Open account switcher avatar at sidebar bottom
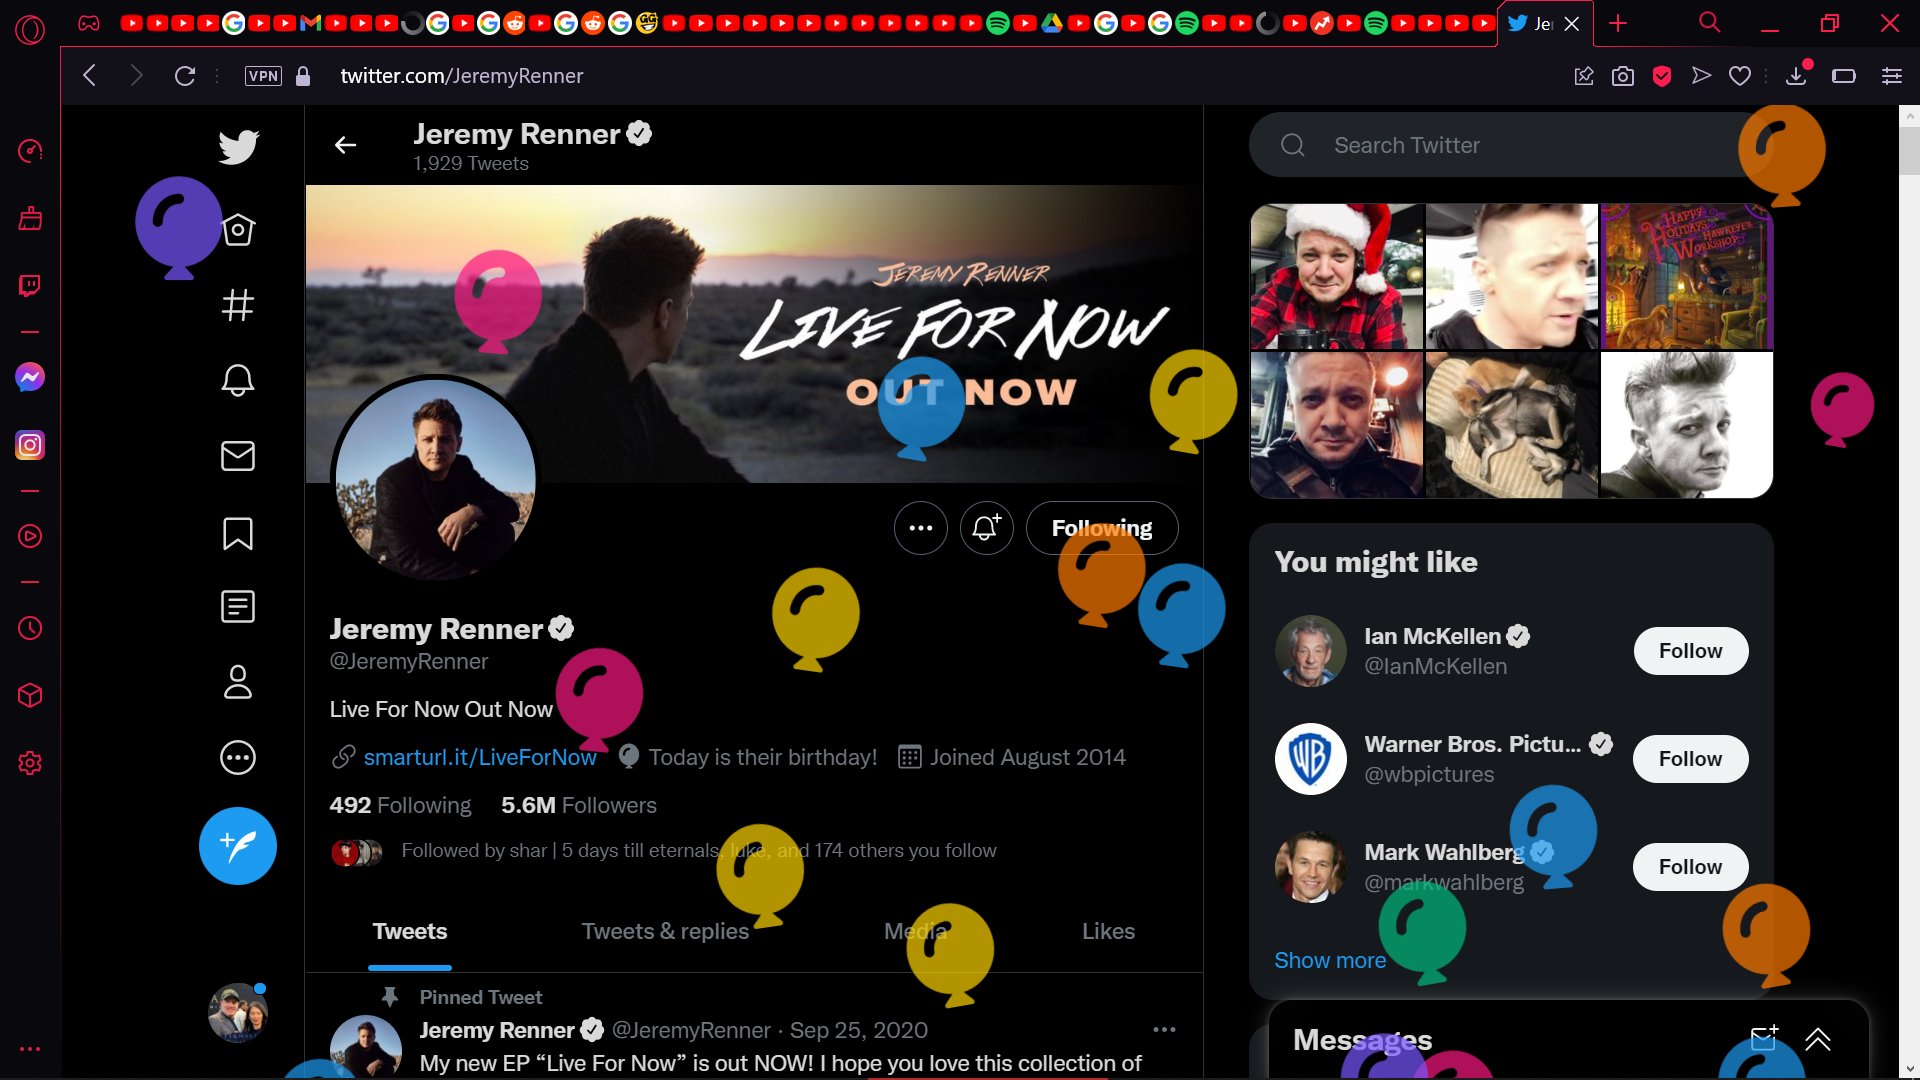Image resolution: width=1920 pixels, height=1080 pixels. click(238, 1013)
